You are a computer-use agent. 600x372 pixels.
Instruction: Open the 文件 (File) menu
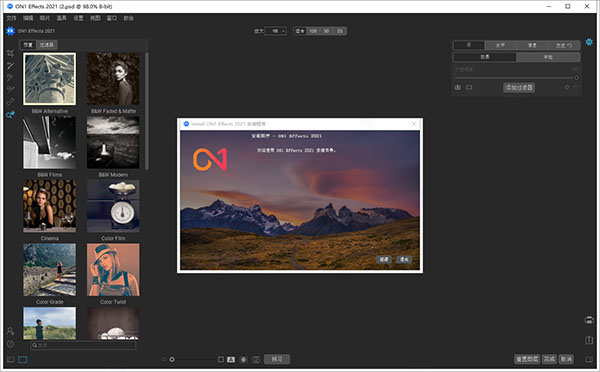click(x=11, y=18)
